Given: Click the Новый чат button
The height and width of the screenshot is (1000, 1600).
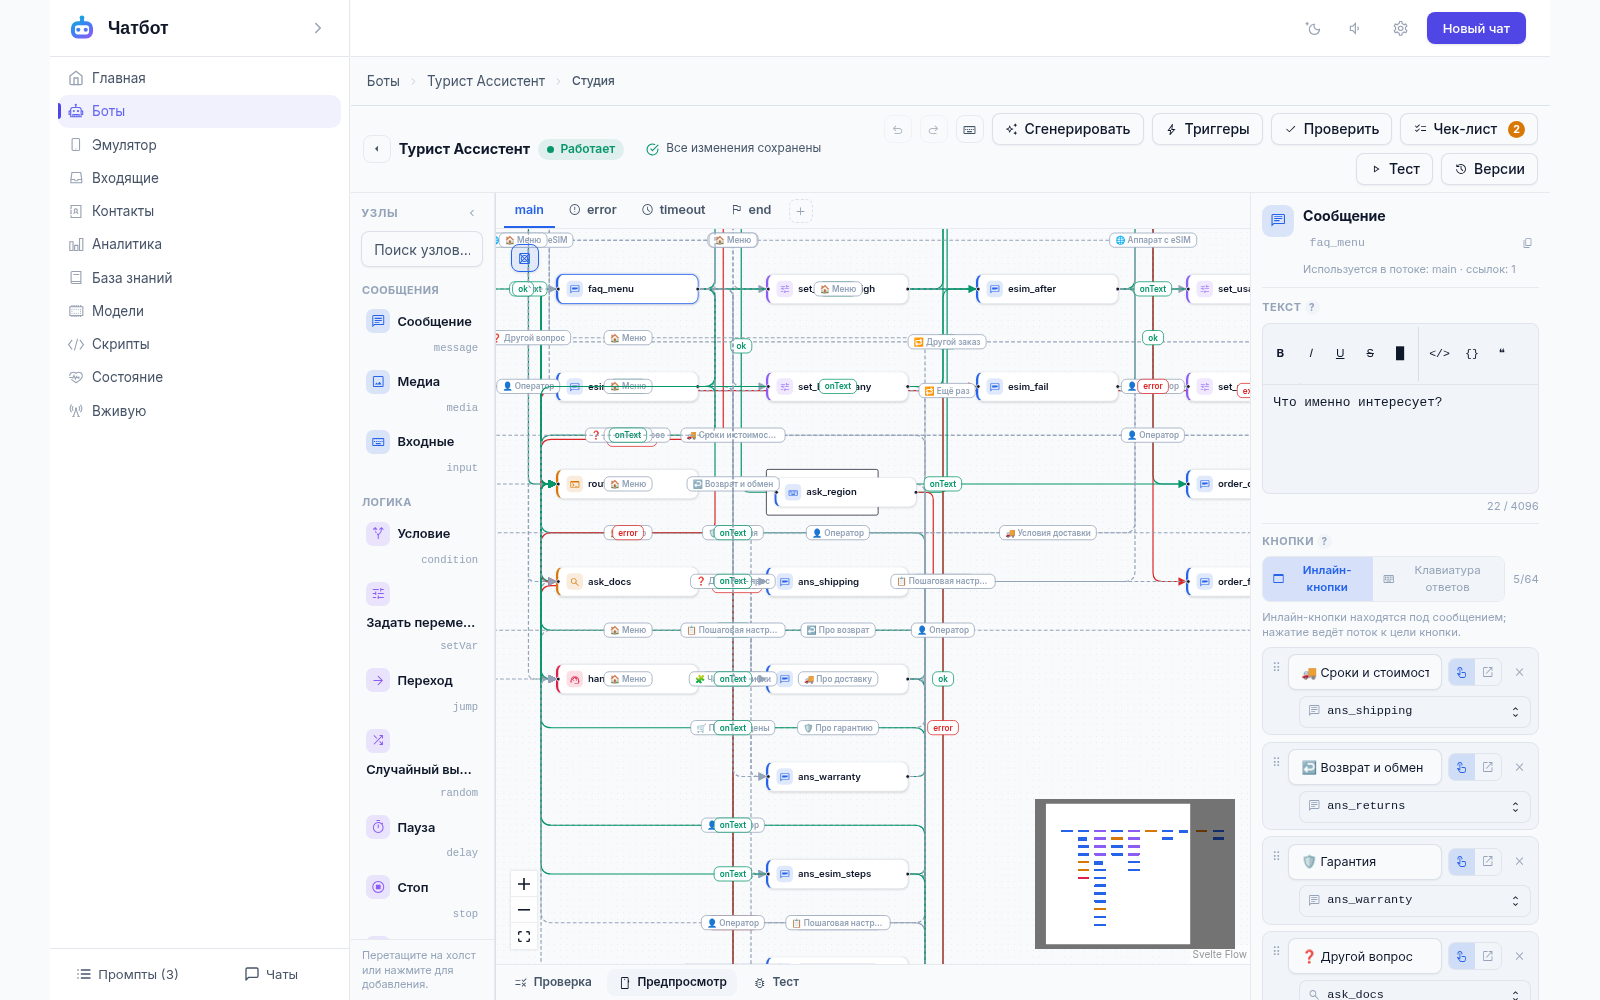Looking at the screenshot, I should 1476,28.
